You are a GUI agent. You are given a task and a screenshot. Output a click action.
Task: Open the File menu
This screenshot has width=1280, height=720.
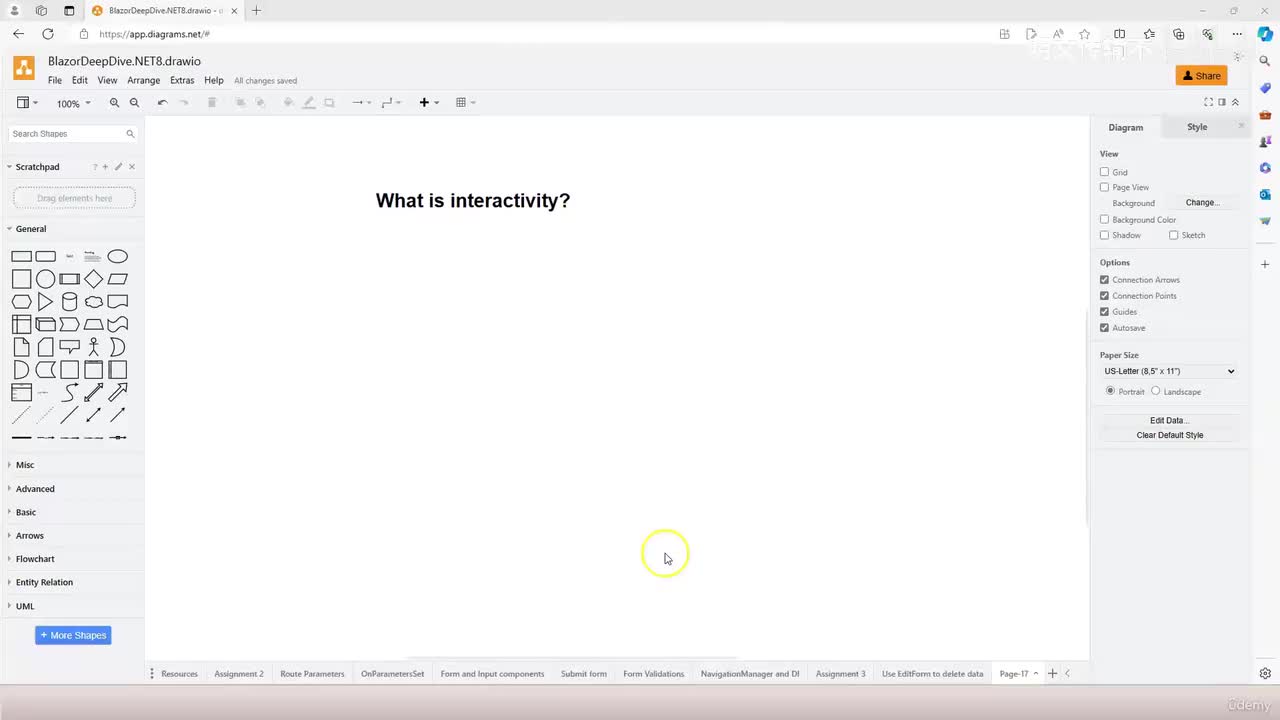(x=55, y=80)
